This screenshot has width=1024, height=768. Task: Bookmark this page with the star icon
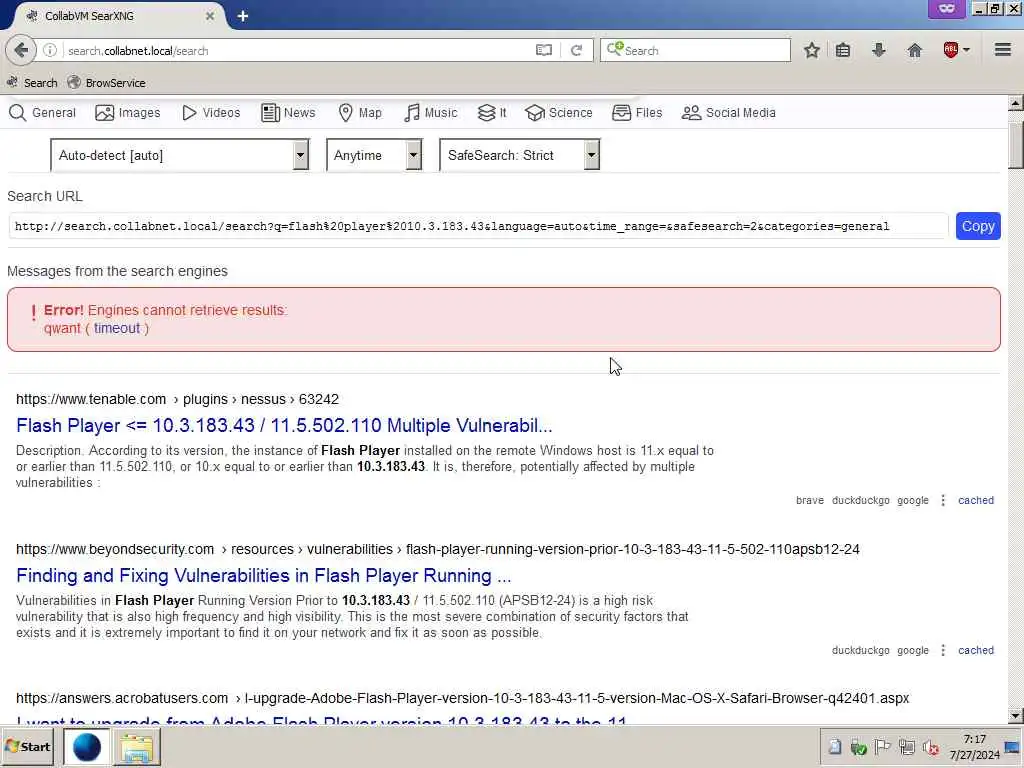point(812,50)
